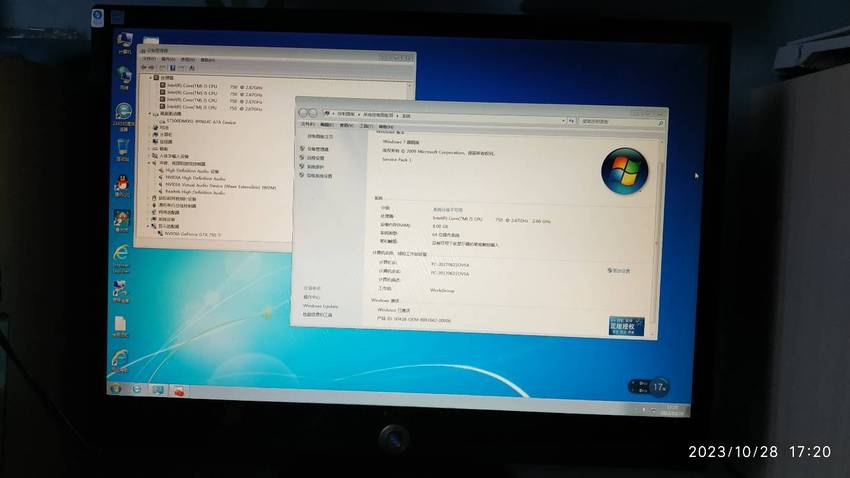Click the red icon in the taskbar
This screenshot has width=850, height=478.
[x=179, y=391]
